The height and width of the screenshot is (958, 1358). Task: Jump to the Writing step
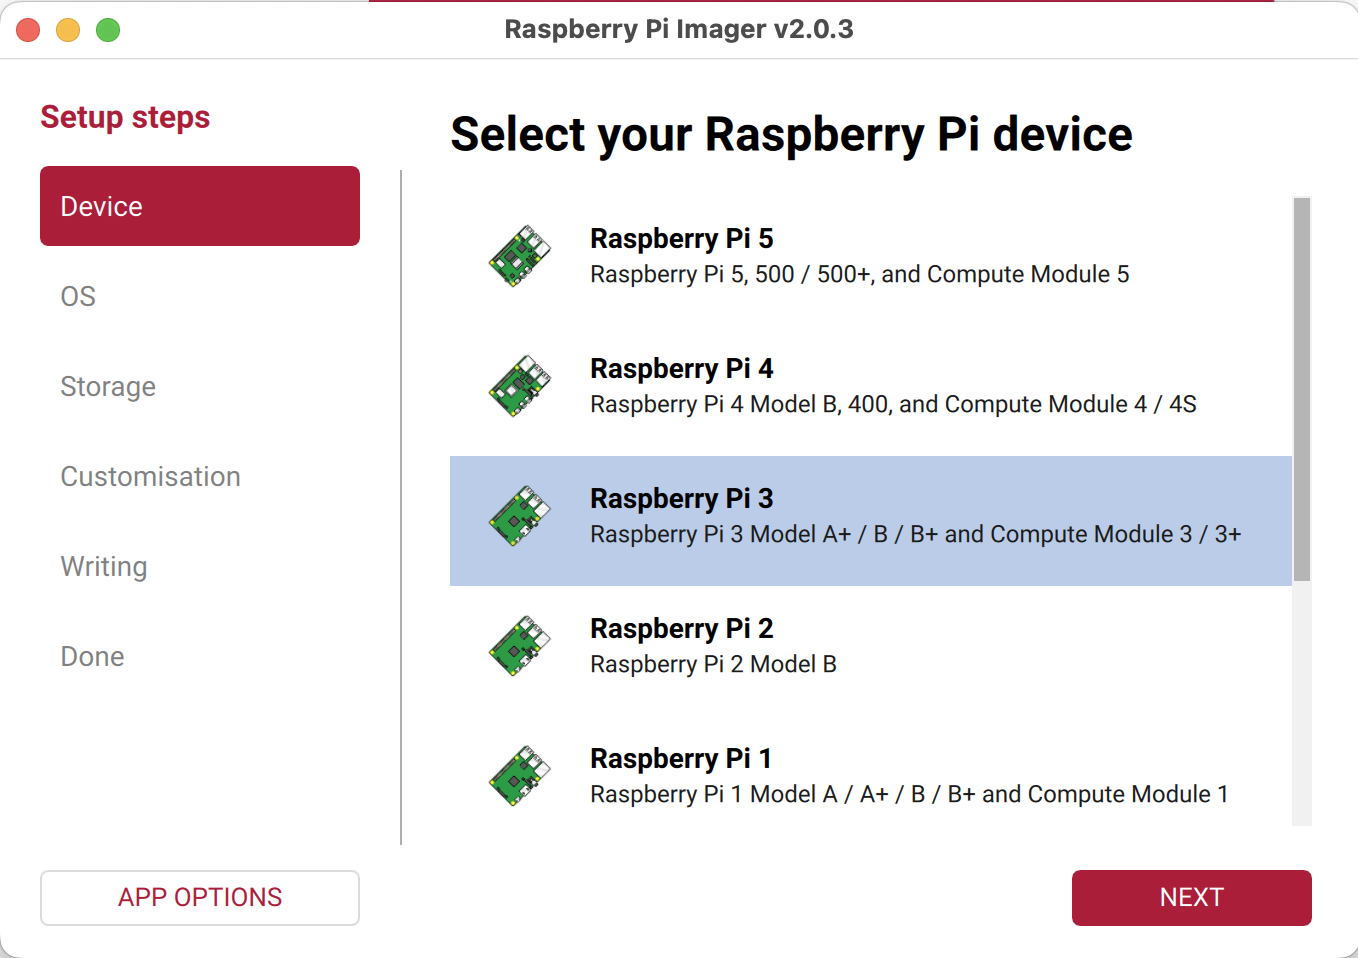104,566
